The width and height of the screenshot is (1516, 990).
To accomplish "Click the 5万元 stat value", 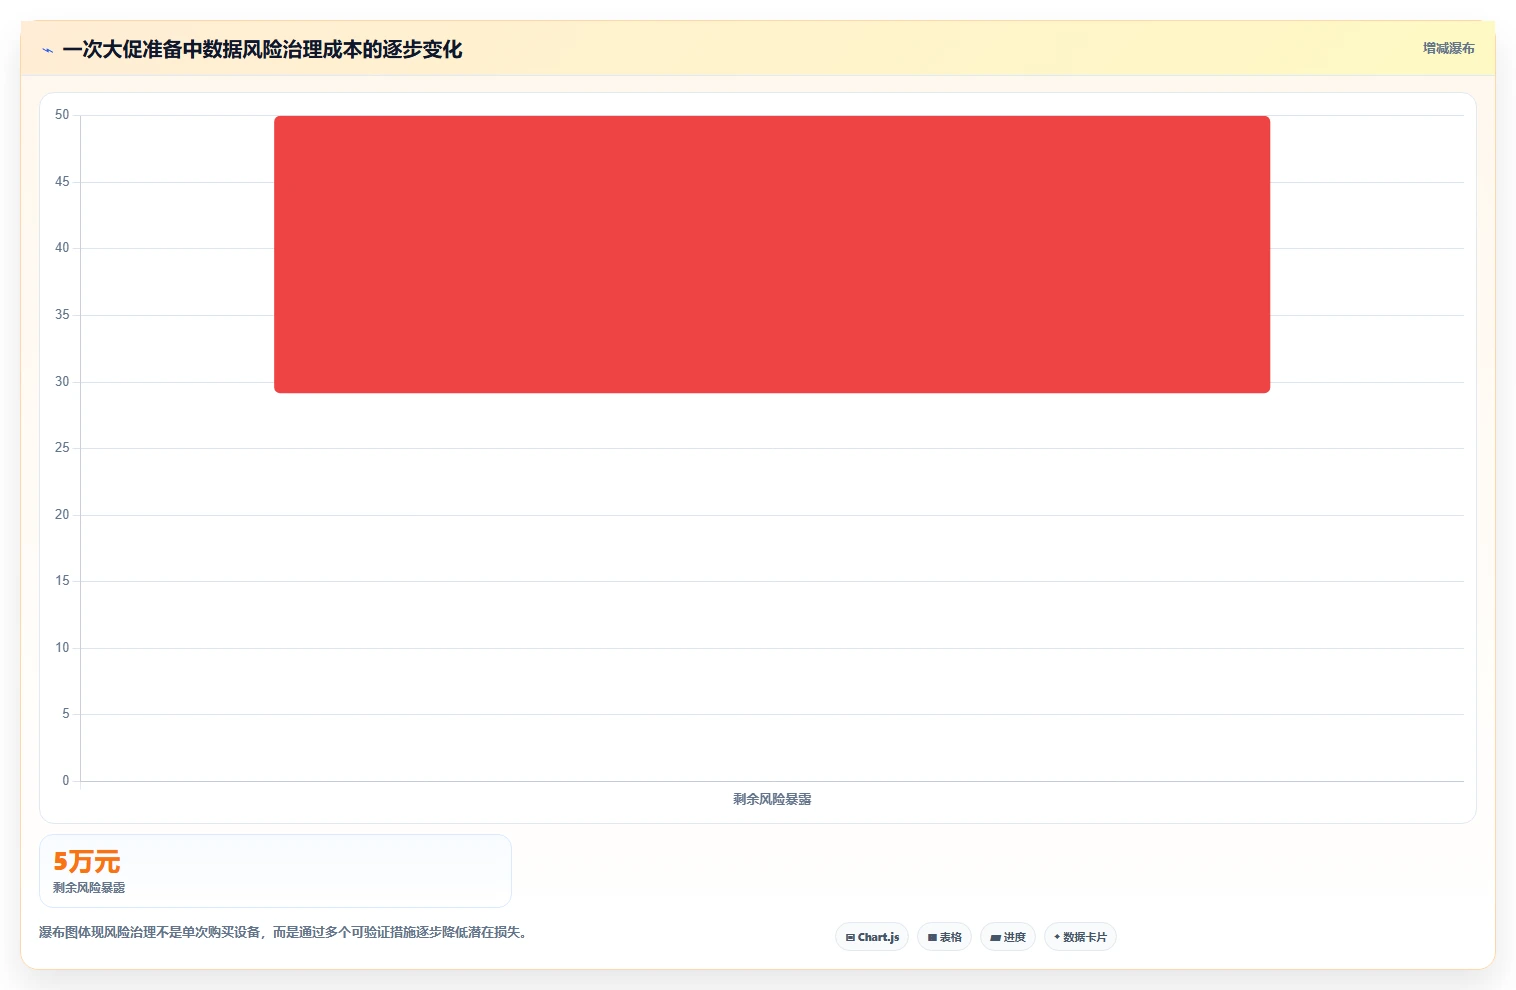I will (x=87, y=861).
